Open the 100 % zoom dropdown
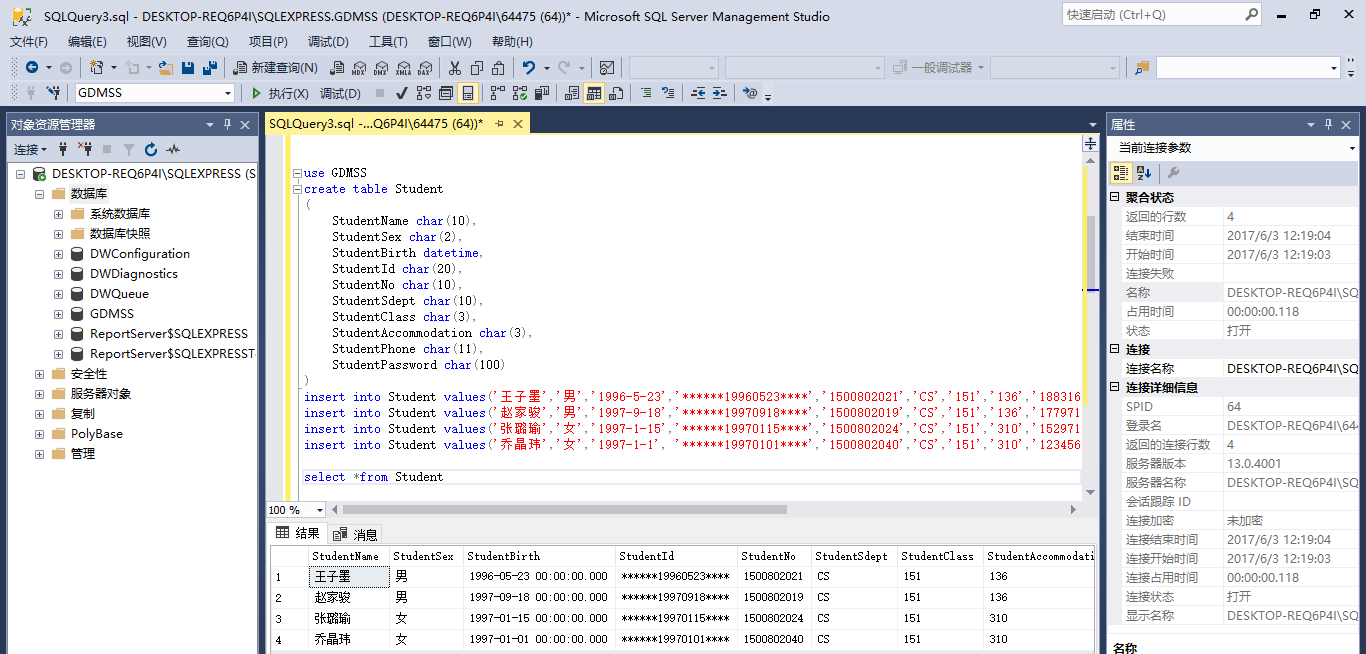This screenshot has width=1366, height=654. [319, 510]
